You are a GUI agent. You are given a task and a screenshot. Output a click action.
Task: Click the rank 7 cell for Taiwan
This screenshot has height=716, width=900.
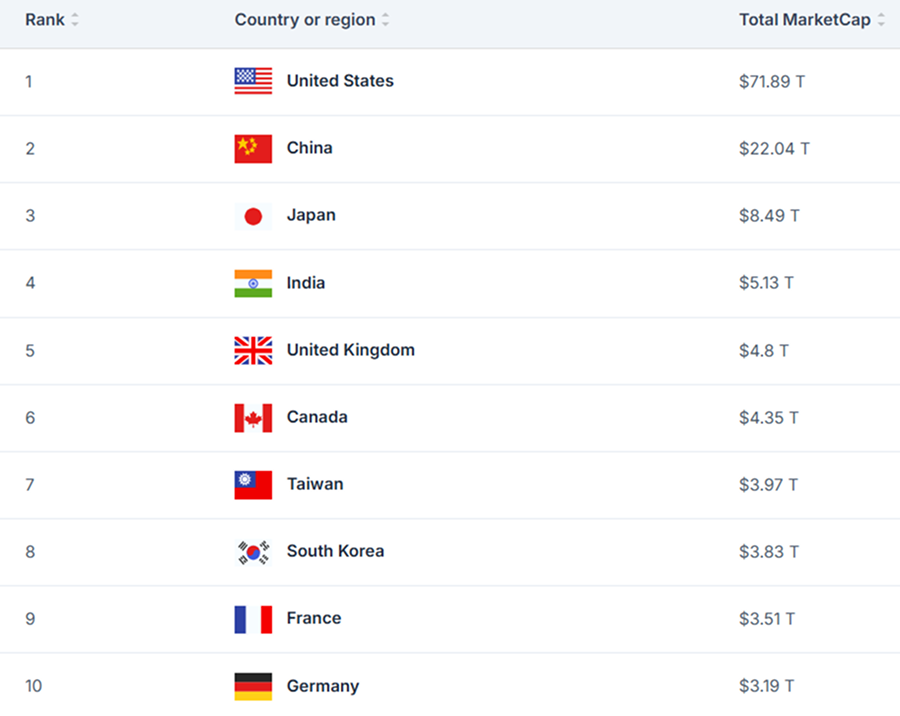(30, 485)
